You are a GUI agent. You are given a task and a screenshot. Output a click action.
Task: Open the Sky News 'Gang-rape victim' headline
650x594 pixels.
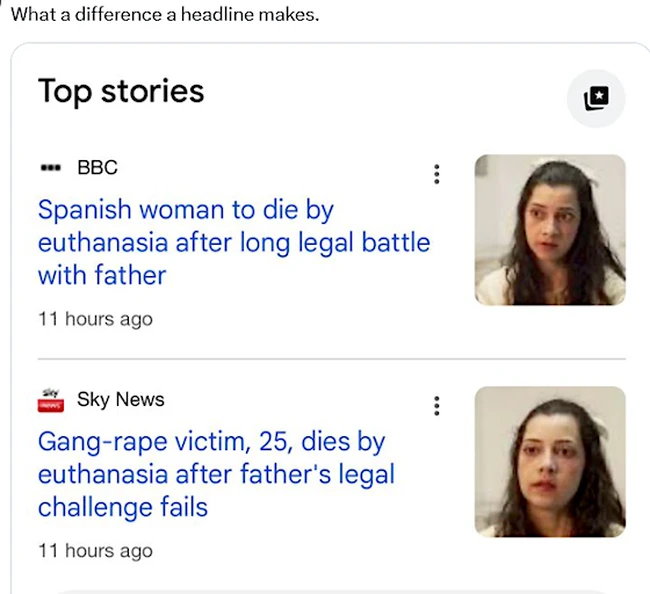pyautogui.click(x=216, y=473)
